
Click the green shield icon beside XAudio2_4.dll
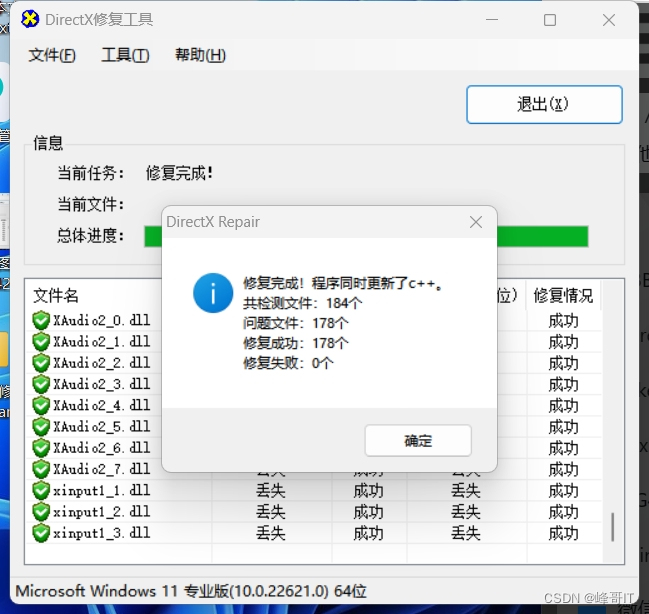click(41, 405)
